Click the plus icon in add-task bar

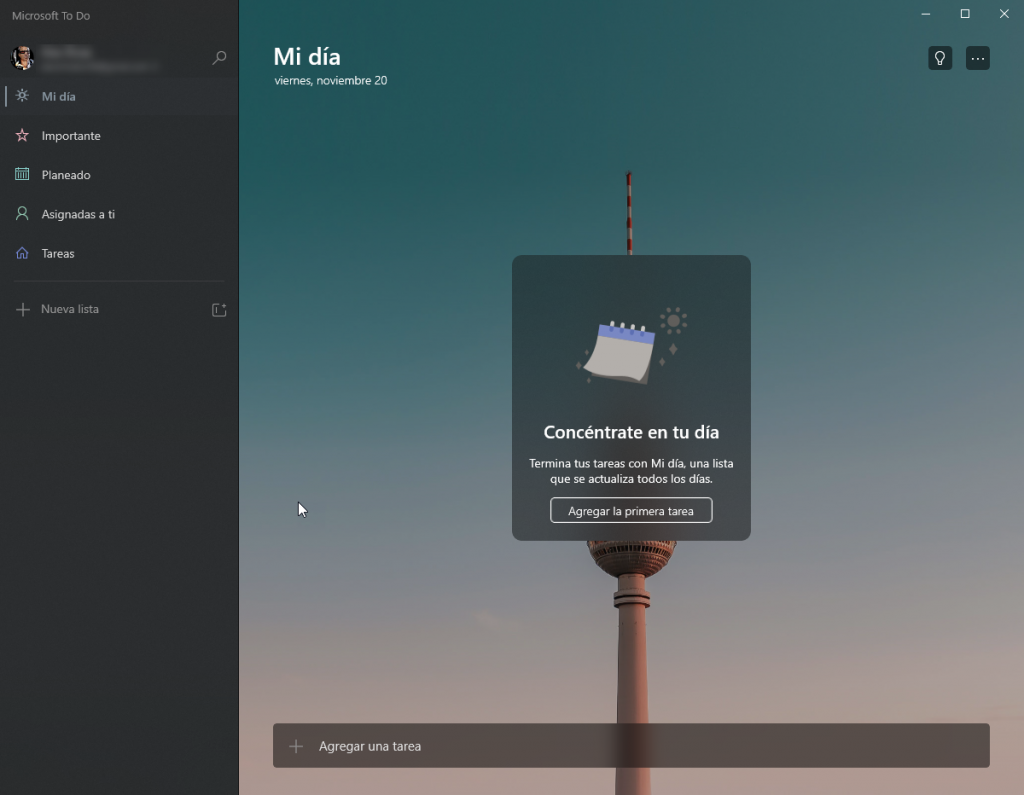(x=296, y=746)
